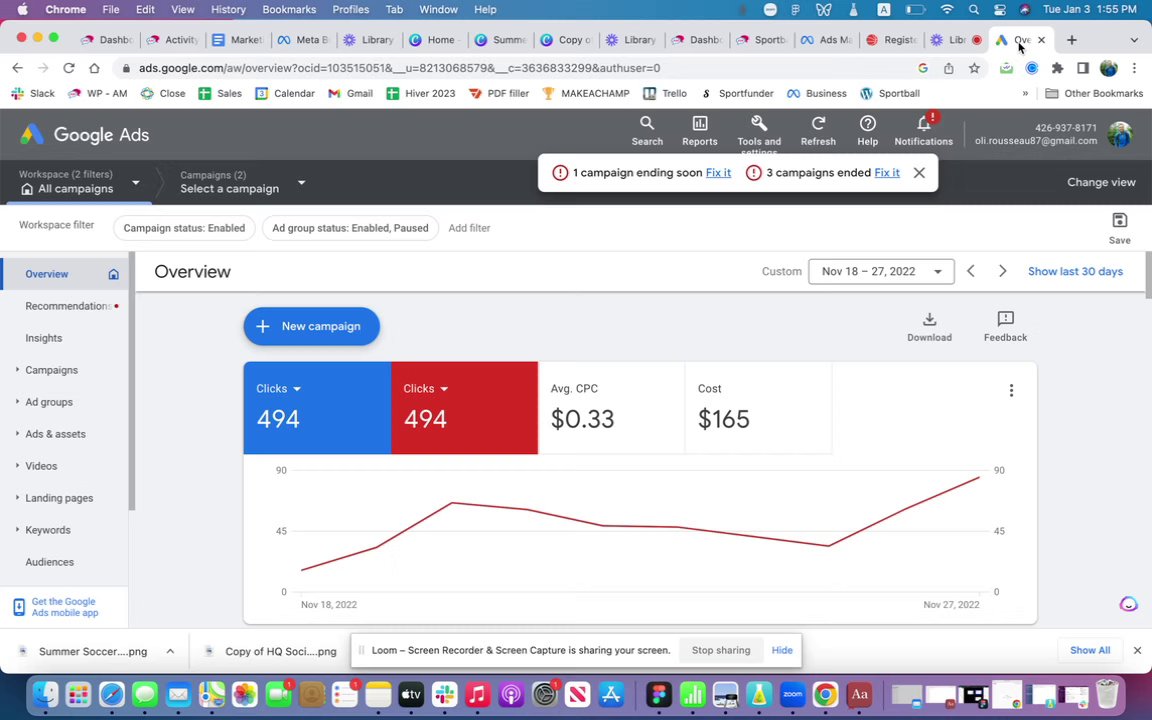Click Fix it for 3 campaigns ended
Screen dimensions: 1152x720
pyautogui.click(x=887, y=173)
